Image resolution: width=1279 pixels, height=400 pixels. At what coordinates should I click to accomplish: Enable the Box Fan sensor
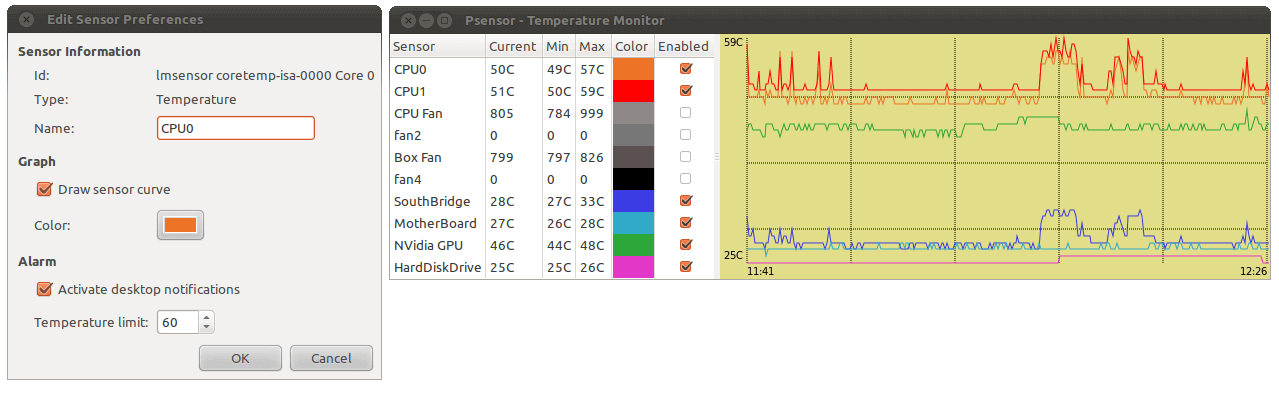pos(685,157)
